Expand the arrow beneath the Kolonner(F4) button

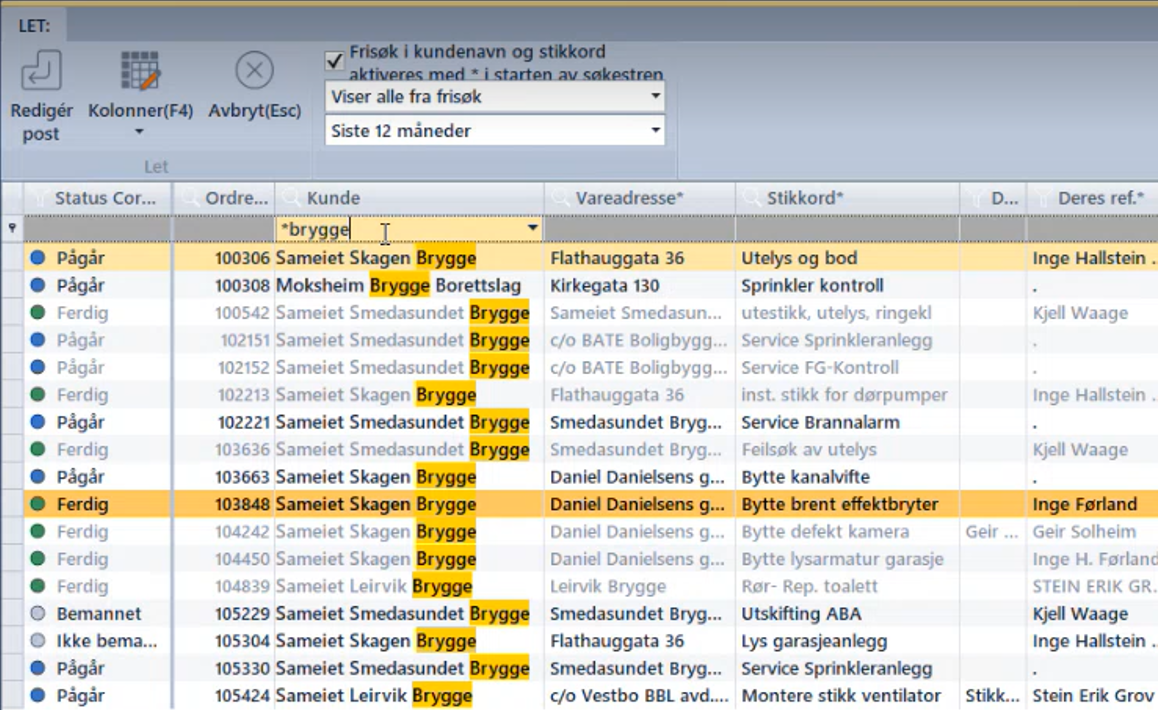click(x=140, y=133)
